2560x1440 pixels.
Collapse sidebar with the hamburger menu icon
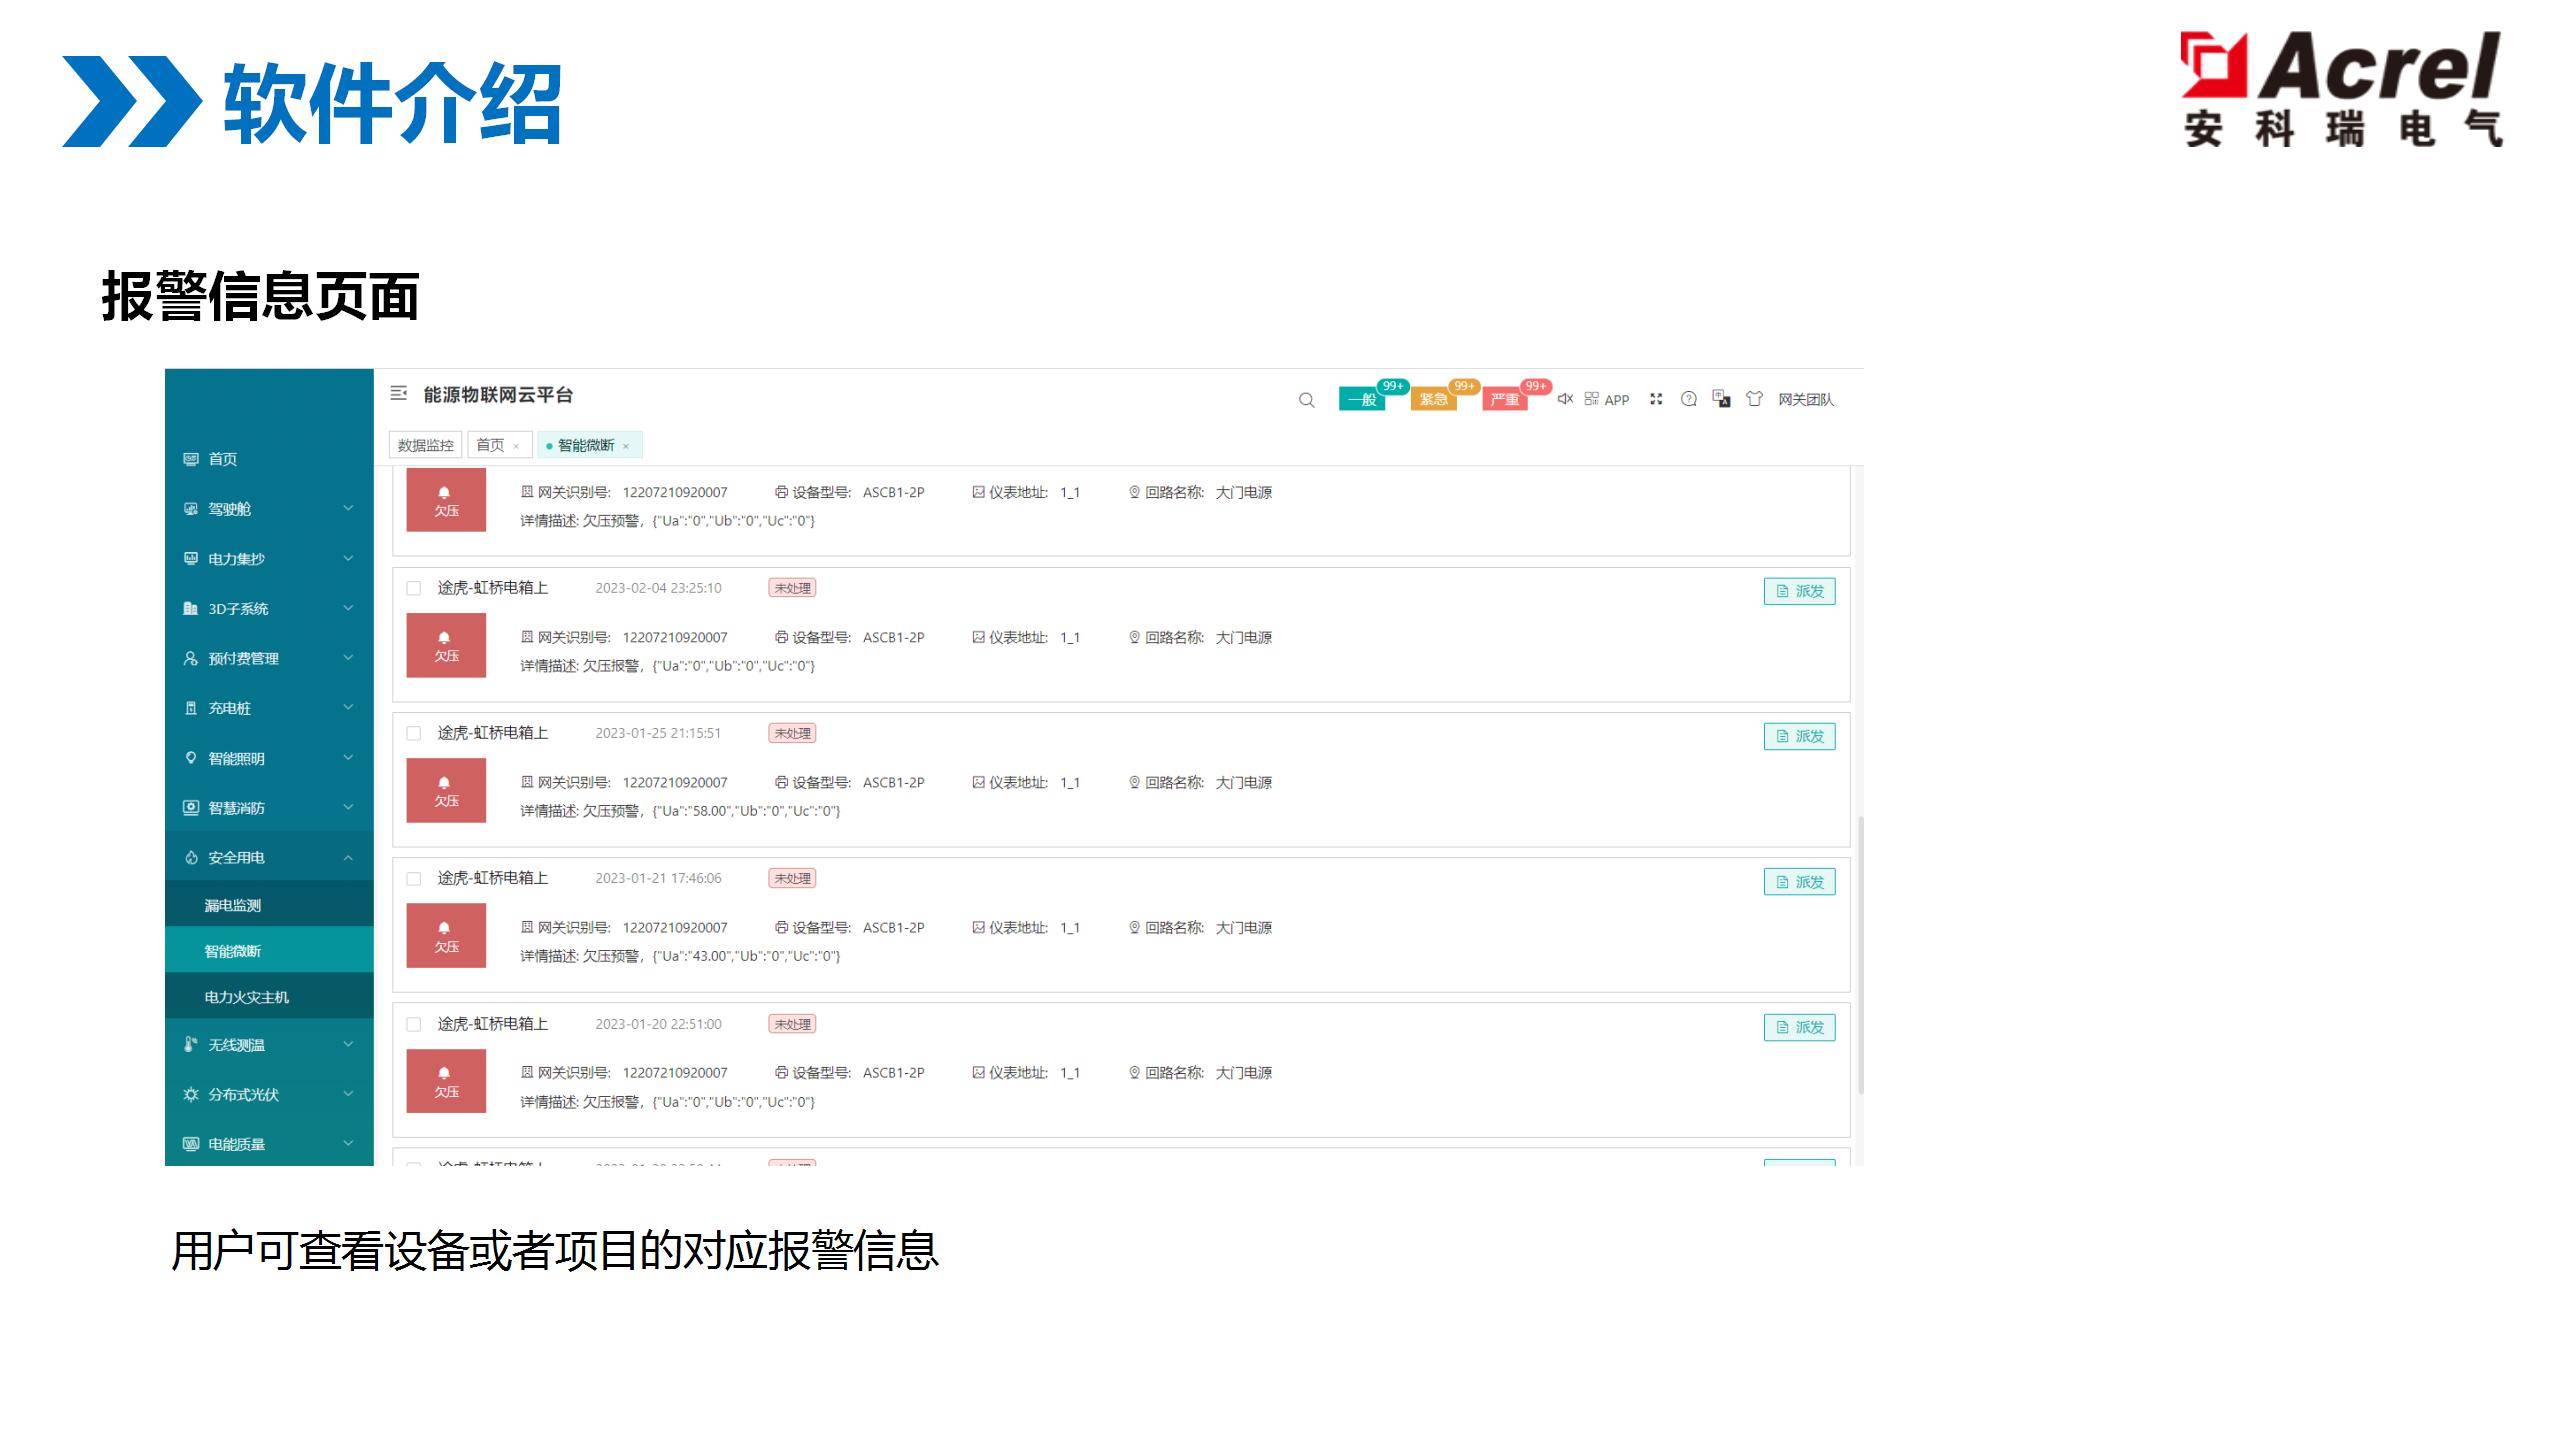pos(399,394)
